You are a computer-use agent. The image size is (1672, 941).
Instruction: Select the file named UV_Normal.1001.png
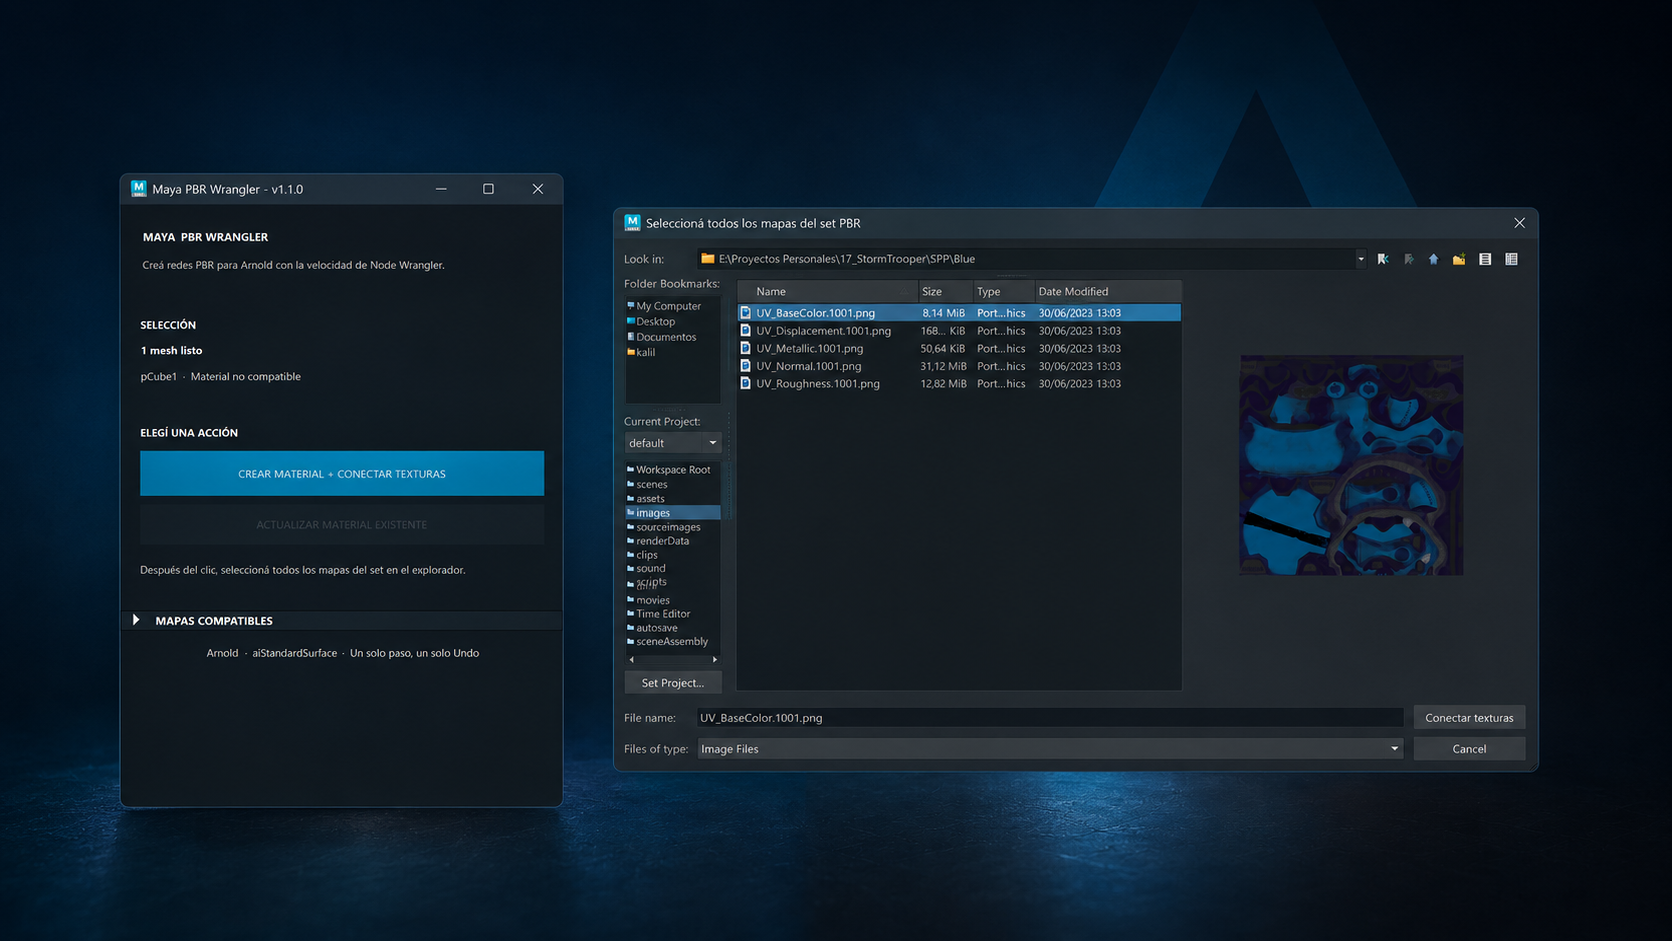(x=808, y=366)
